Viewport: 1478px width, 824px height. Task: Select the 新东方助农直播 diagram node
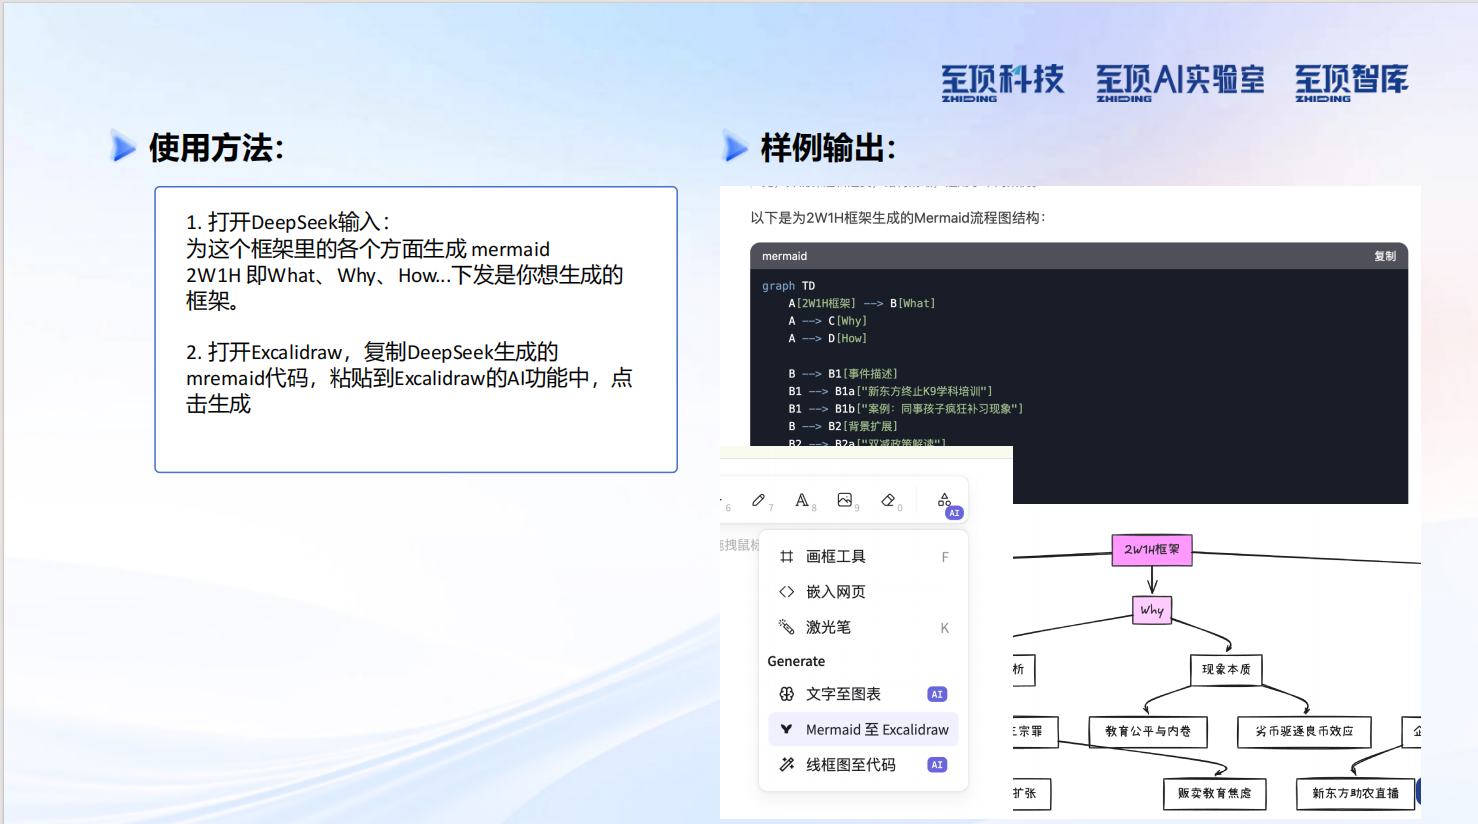click(x=1355, y=794)
